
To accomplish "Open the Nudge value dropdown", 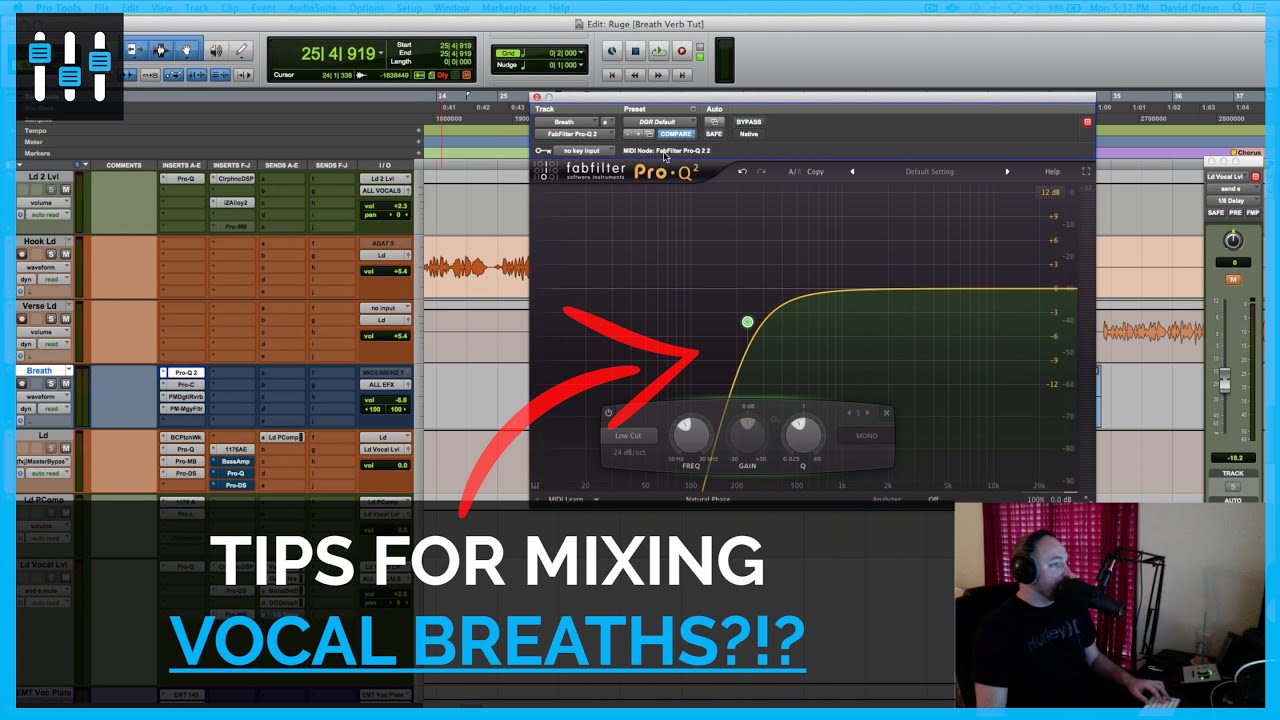I will coord(580,66).
